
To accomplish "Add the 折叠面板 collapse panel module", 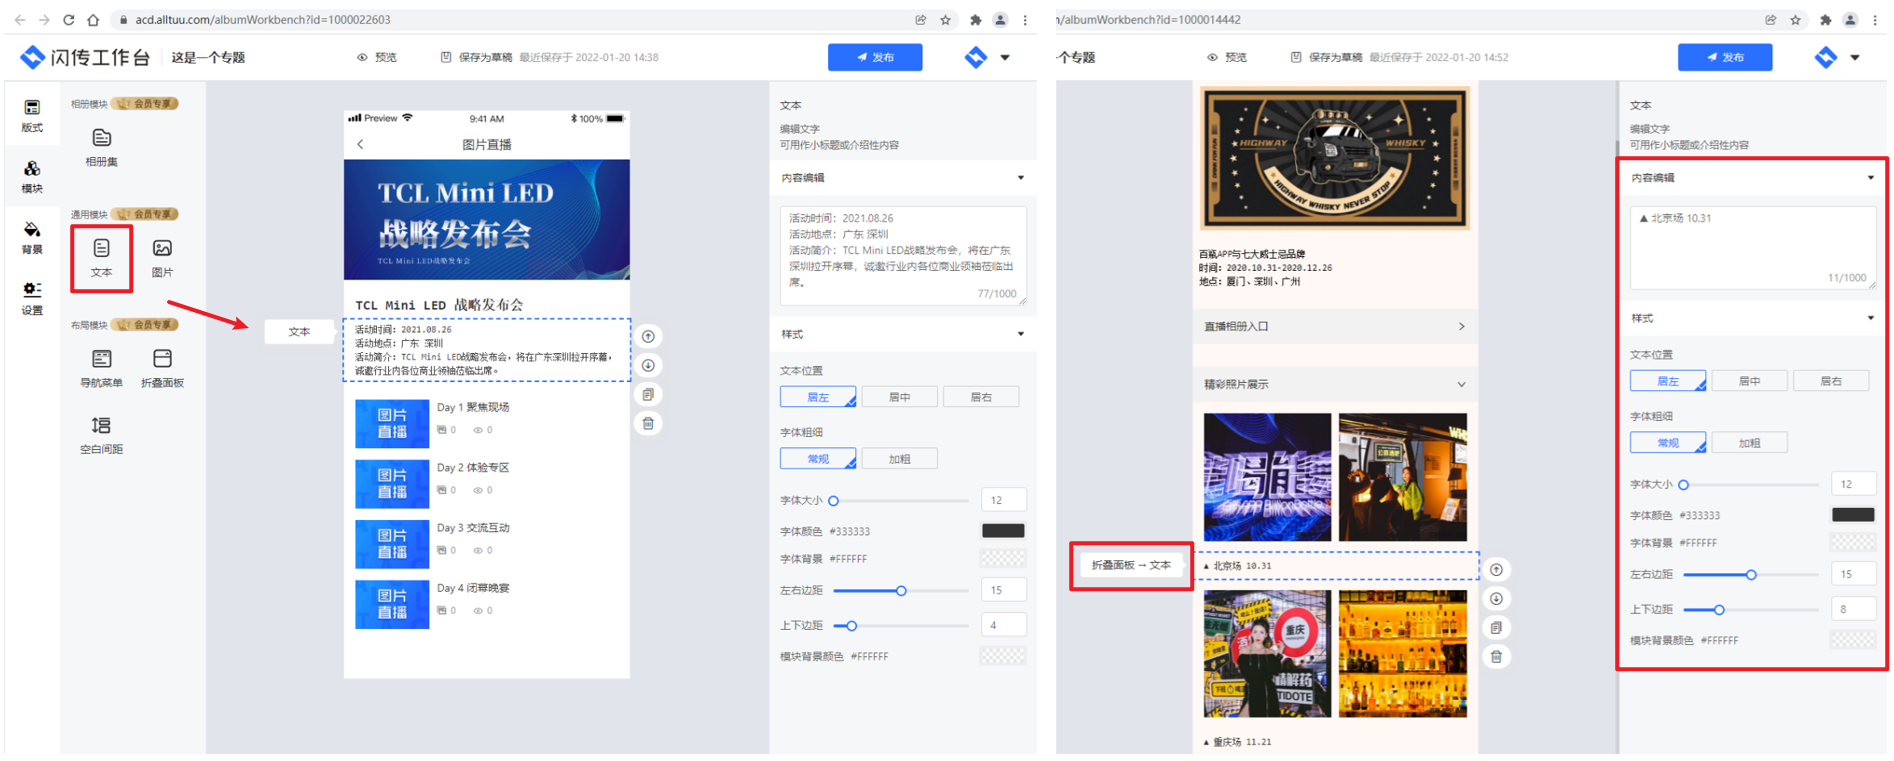I will click(162, 368).
